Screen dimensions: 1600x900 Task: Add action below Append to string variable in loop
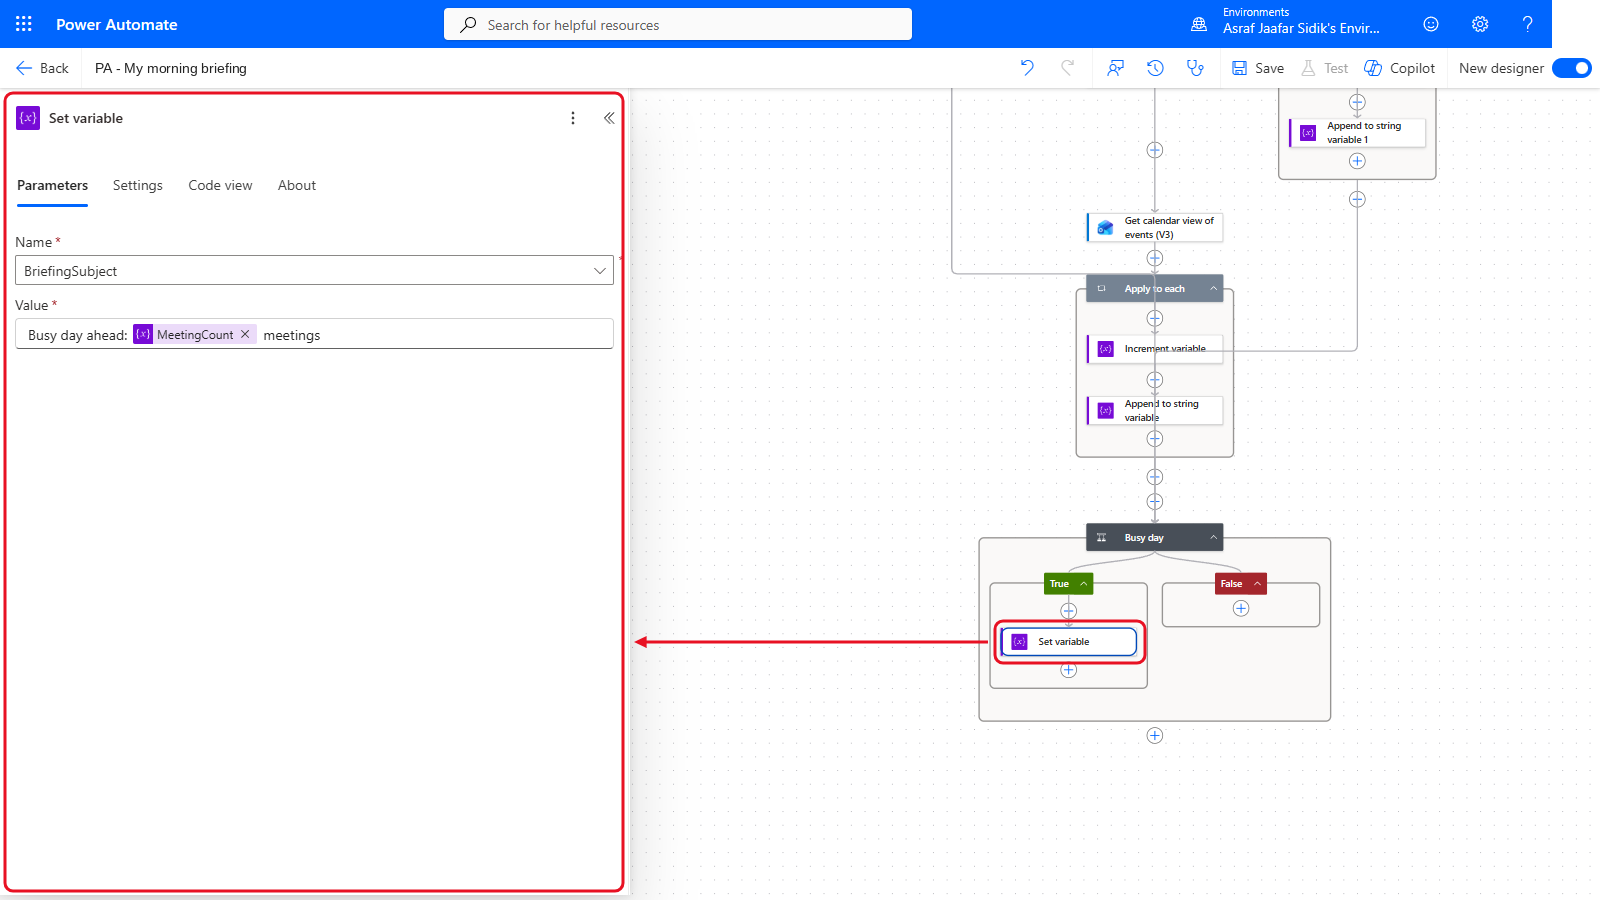pyautogui.click(x=1155, y=438)
